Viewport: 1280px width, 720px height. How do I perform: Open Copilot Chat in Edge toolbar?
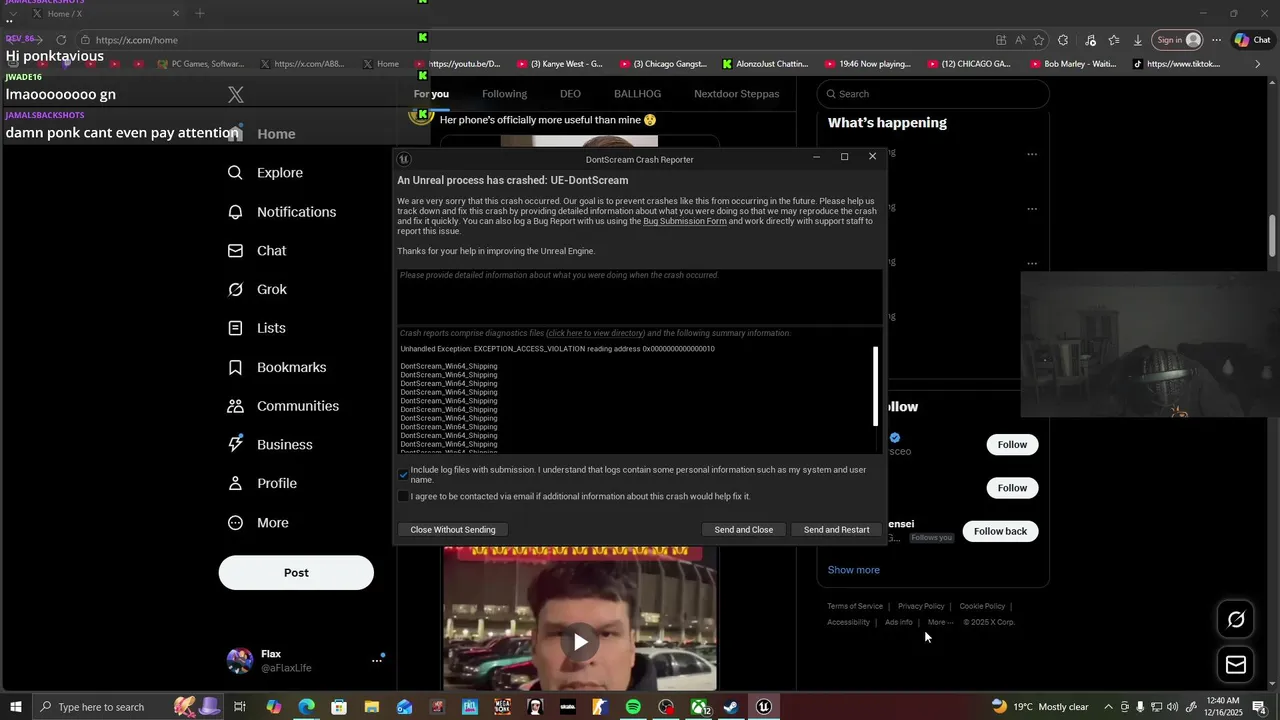coord(1252,40)
